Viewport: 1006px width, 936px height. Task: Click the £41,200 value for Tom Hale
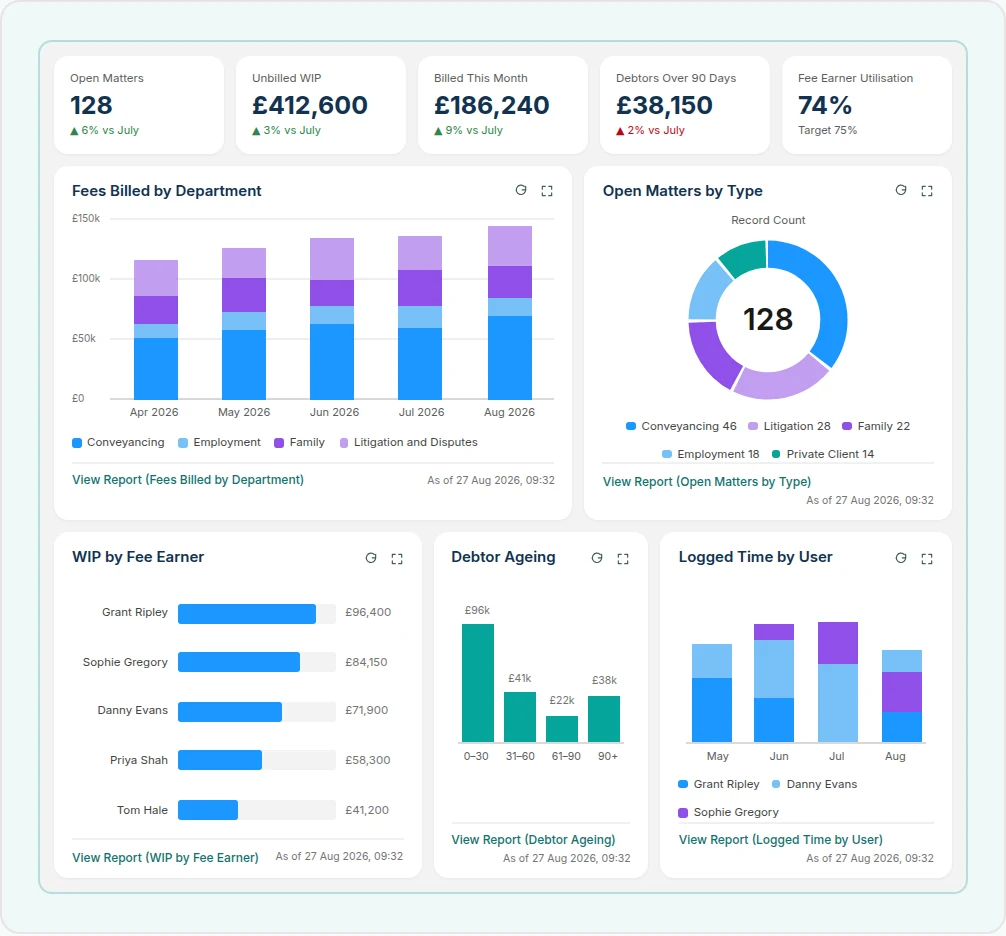(x=367, y=811)
